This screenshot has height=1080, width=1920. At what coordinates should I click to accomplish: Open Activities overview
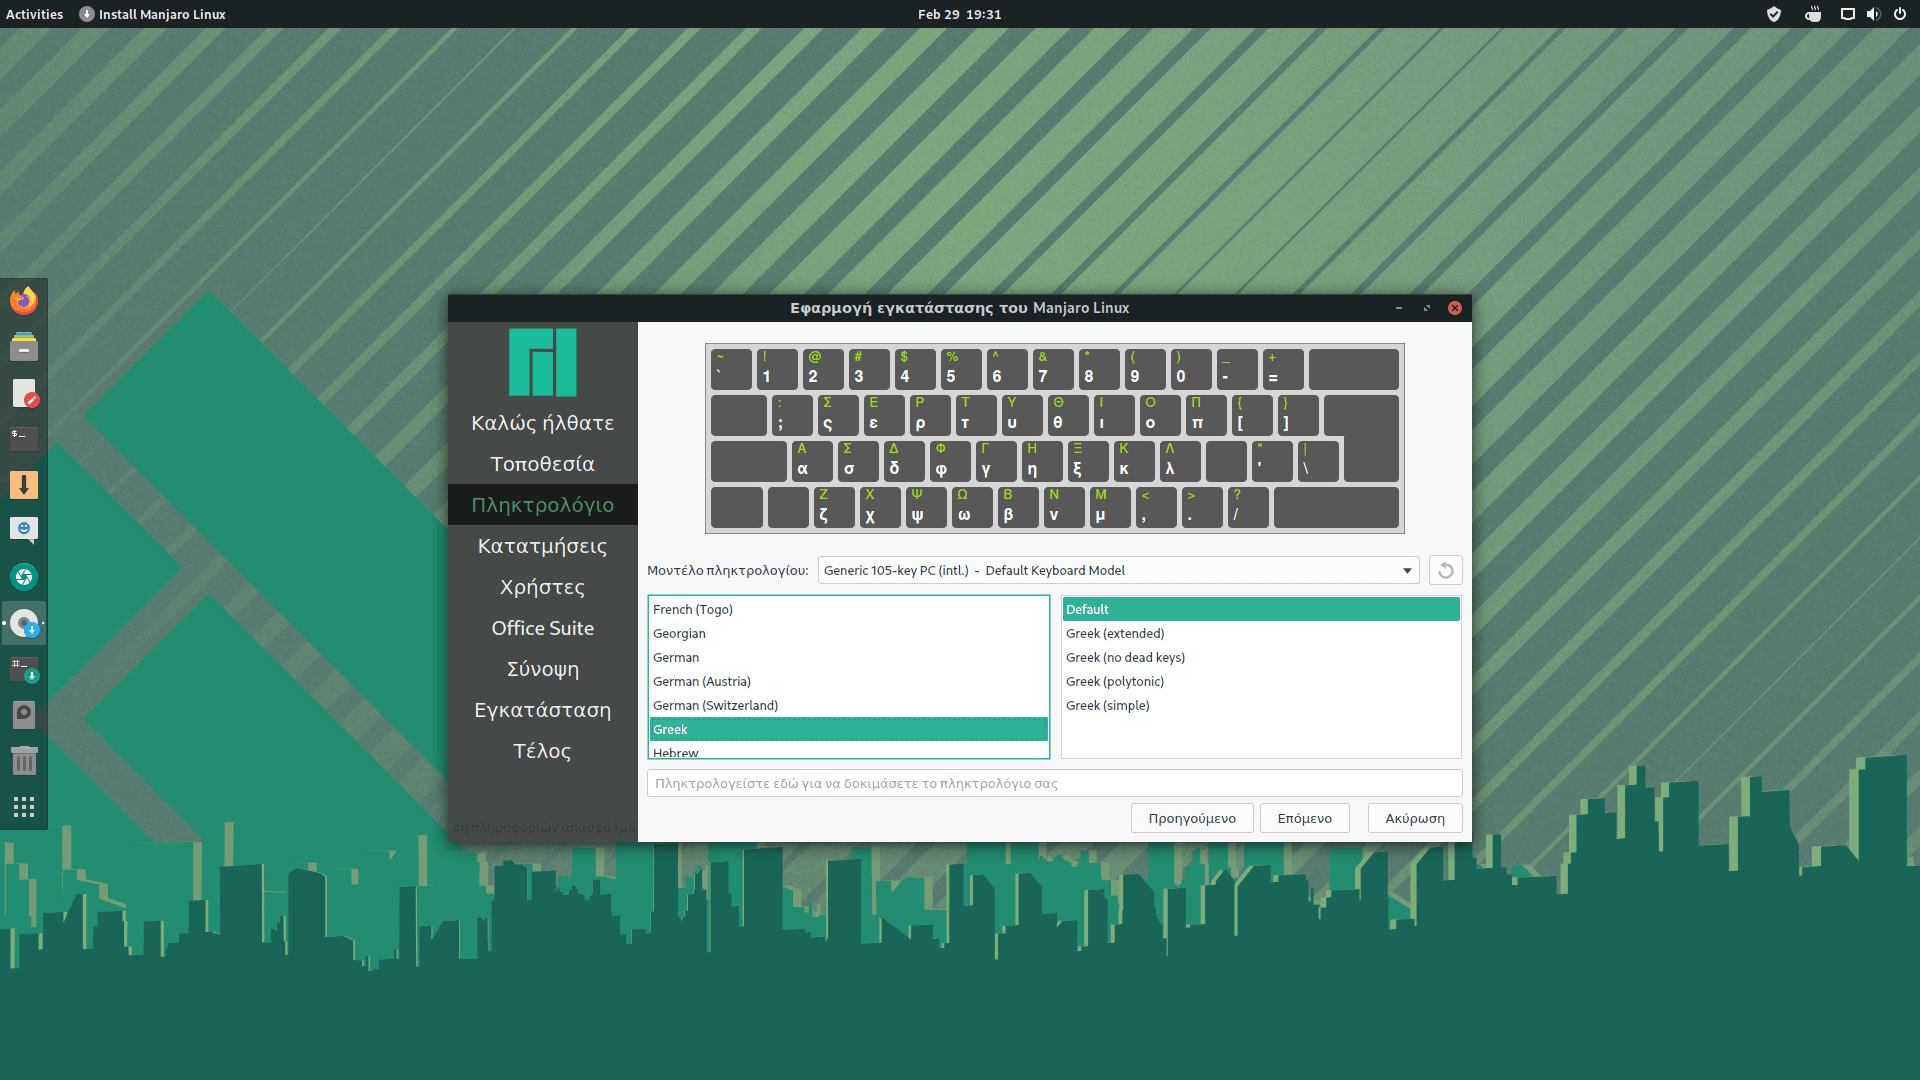pos(34,14)
